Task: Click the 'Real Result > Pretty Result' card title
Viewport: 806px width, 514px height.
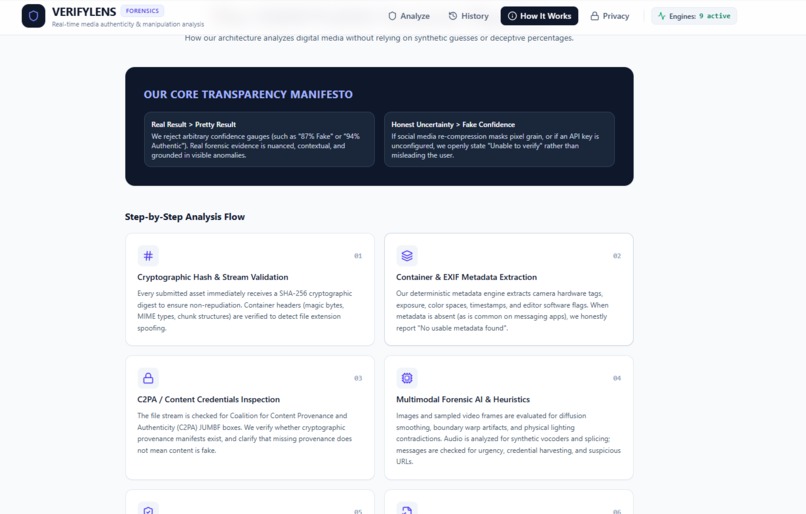Action: [x=194, y=124]
